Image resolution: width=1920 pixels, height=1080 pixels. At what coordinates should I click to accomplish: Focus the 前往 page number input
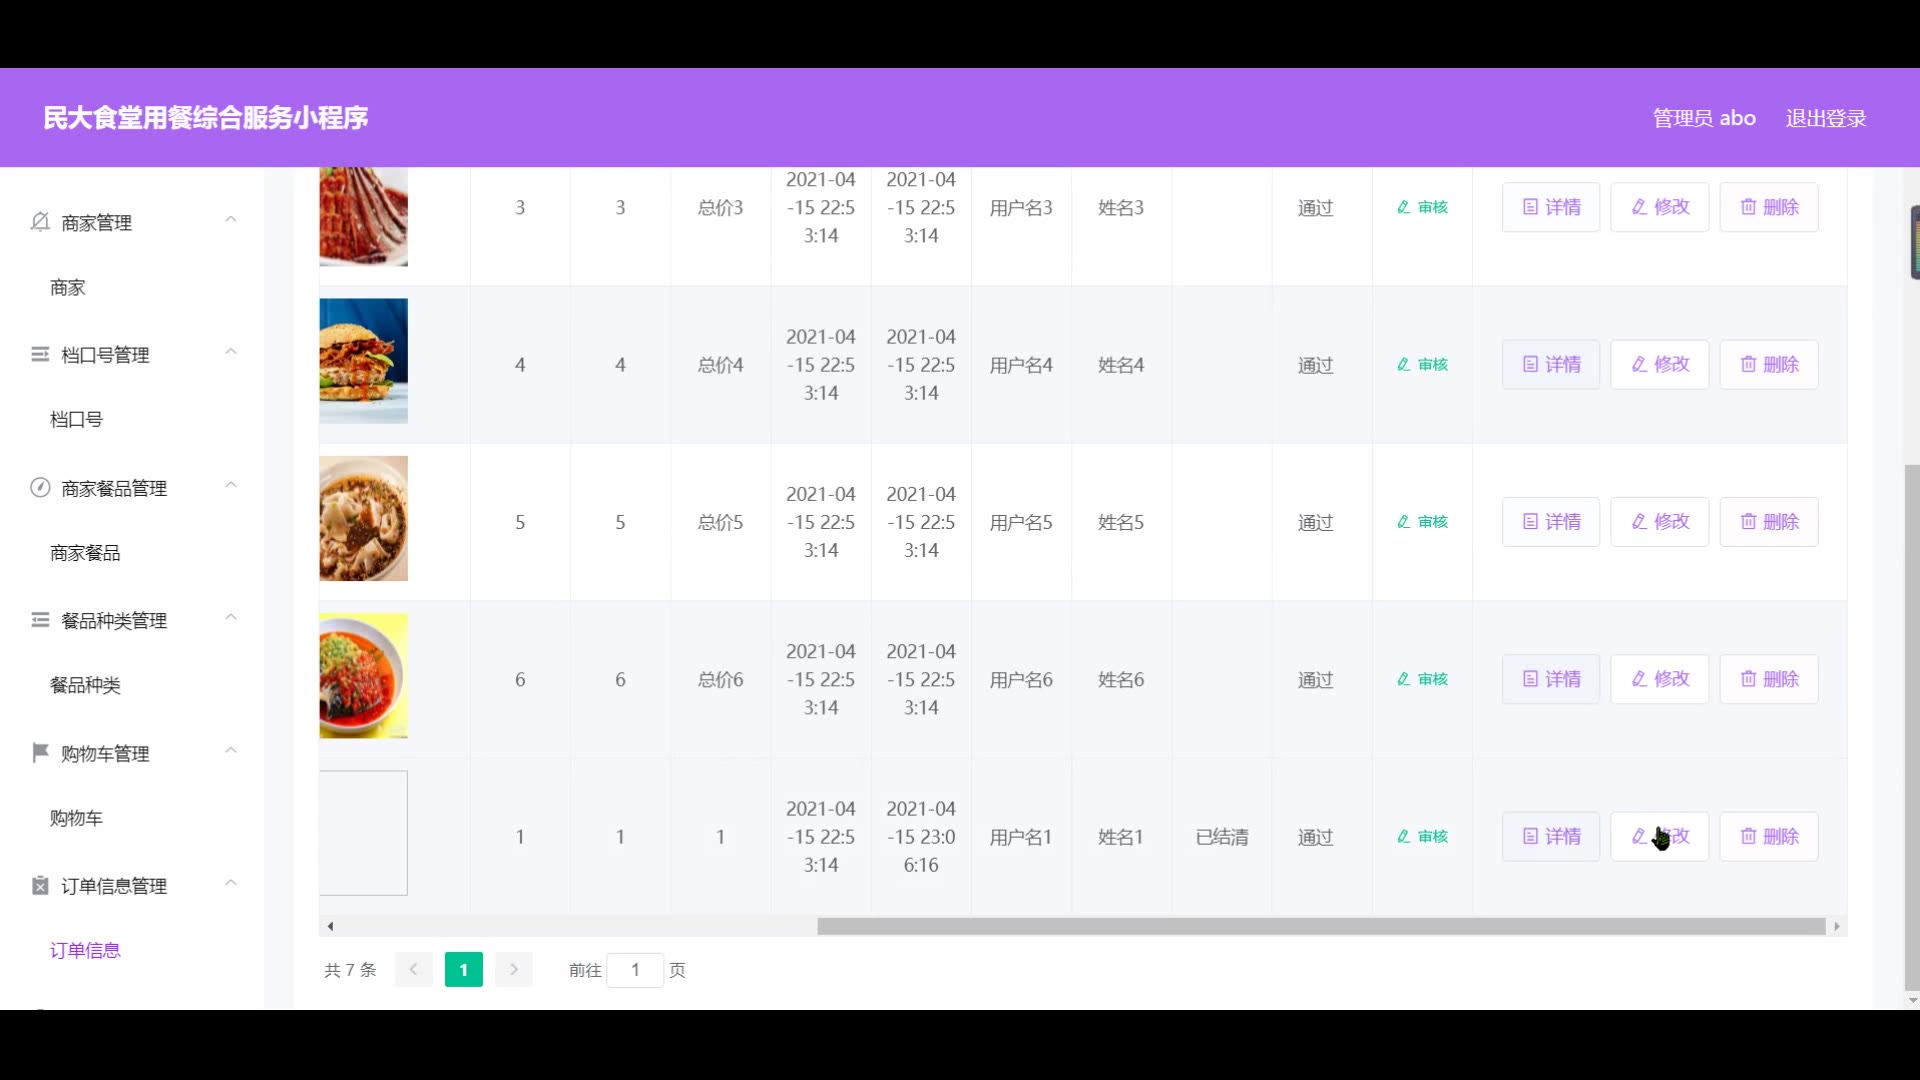tap(635, 969)
